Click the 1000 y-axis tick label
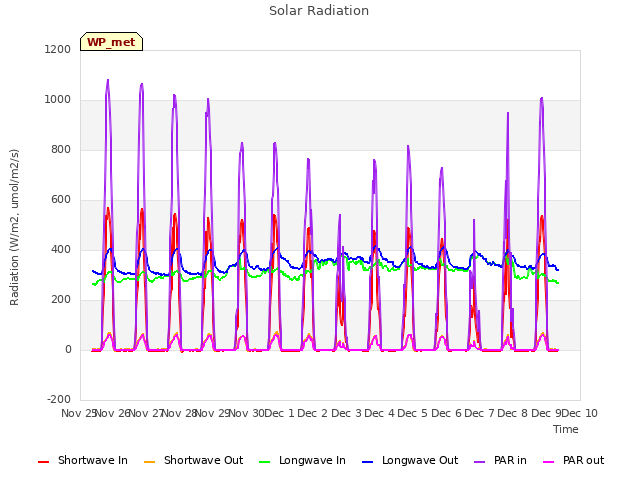640x480 pixels. pos(58,100)
